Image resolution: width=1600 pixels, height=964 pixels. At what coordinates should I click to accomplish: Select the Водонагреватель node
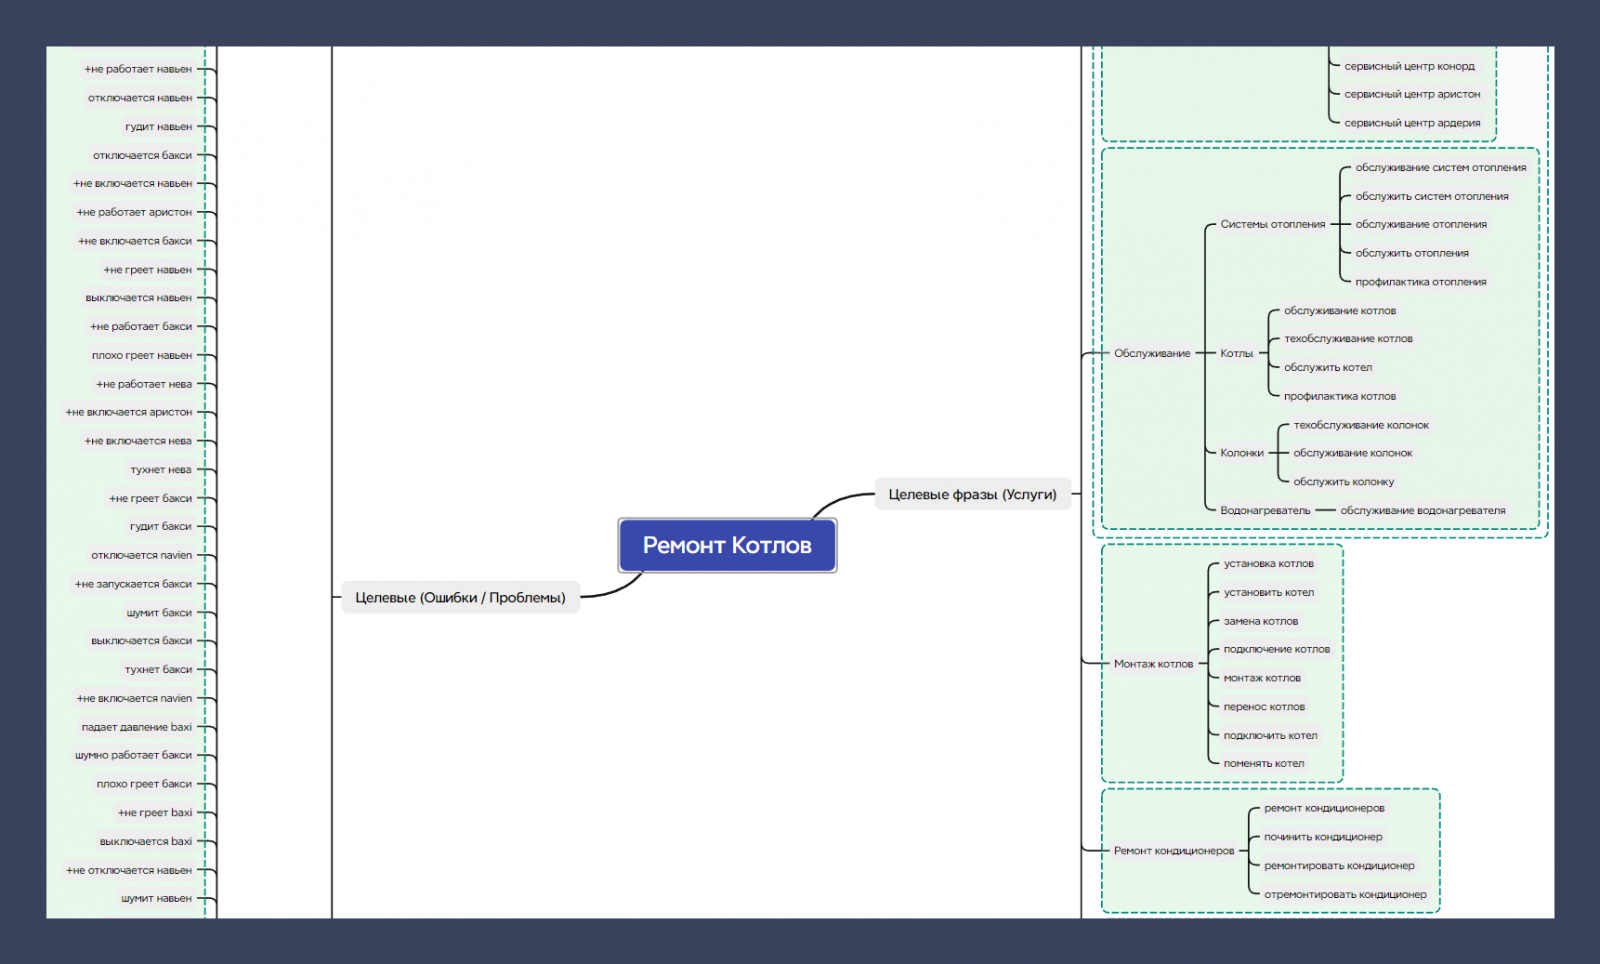coord(1265,510)
